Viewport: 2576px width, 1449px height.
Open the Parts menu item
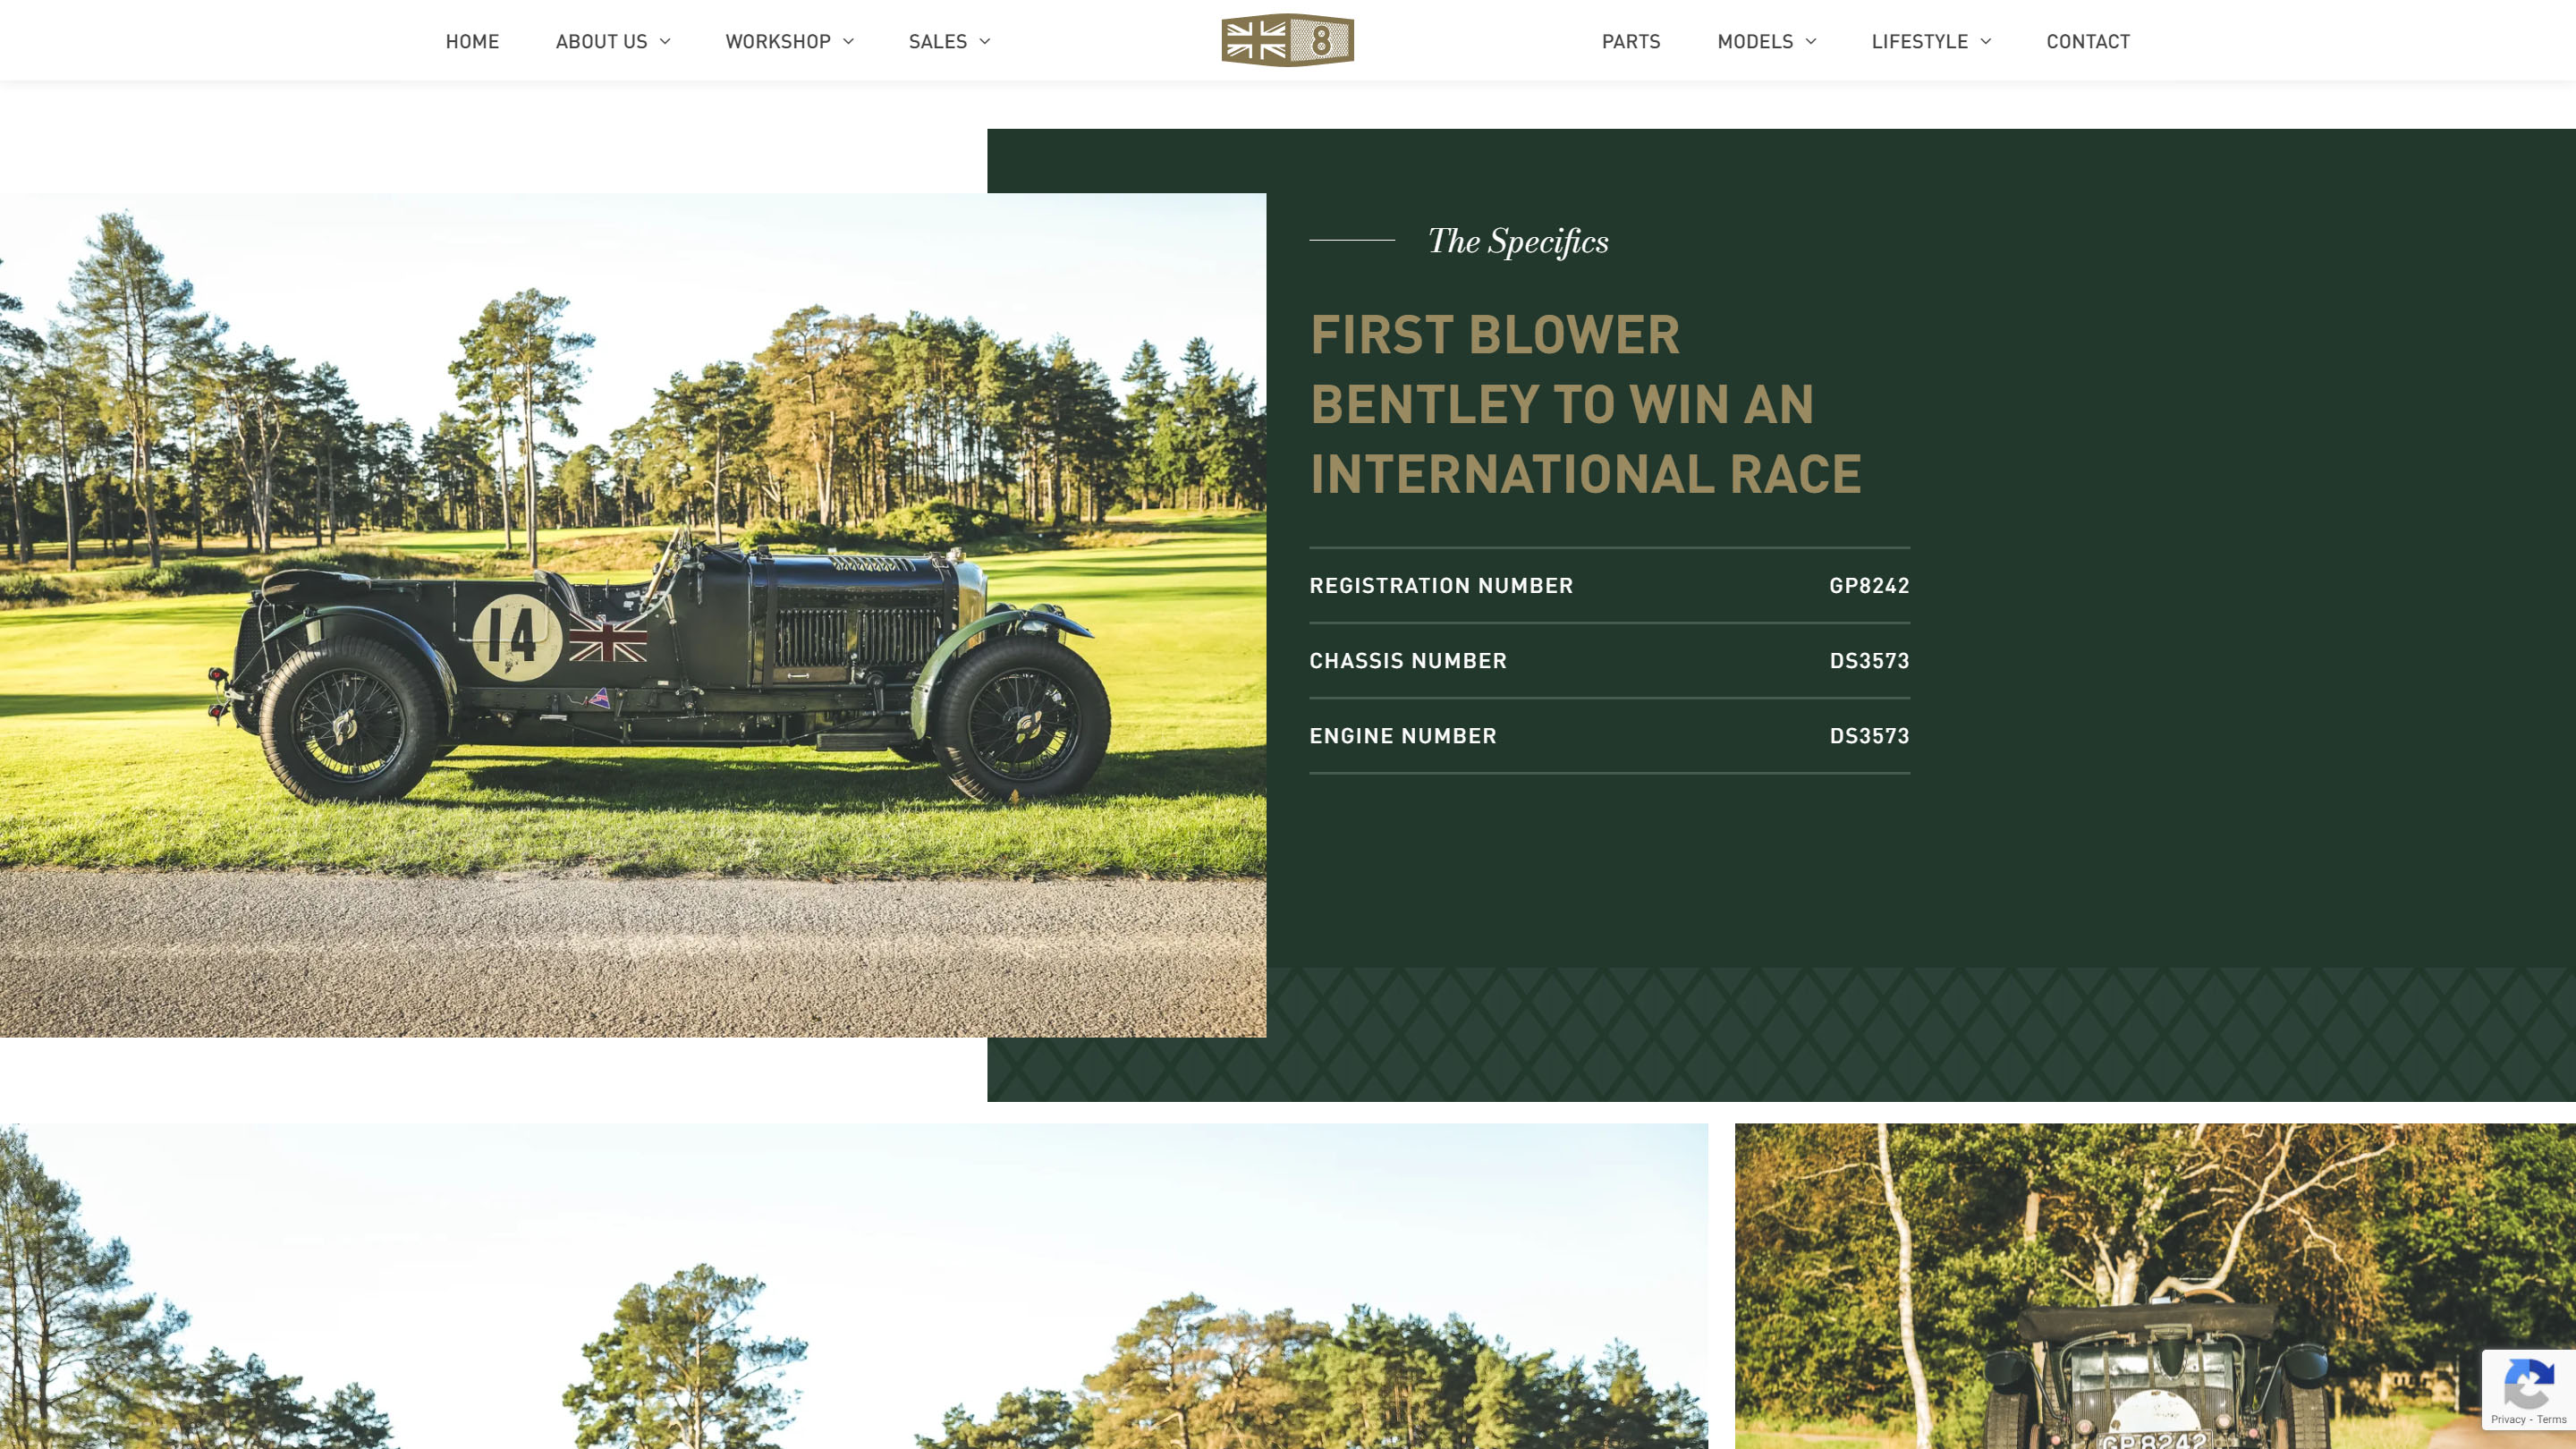coord(1630,41)
